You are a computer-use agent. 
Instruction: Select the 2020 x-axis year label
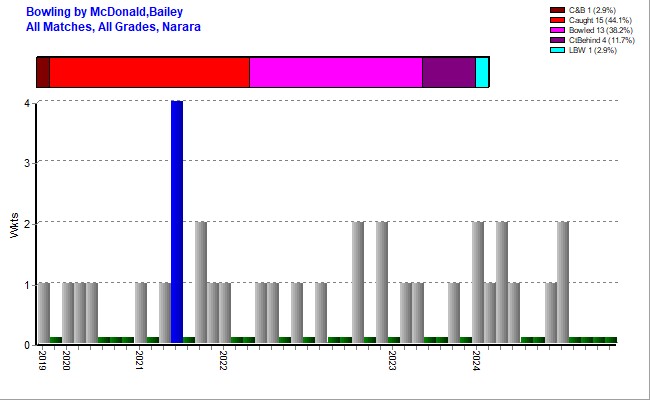click(67, 360)
